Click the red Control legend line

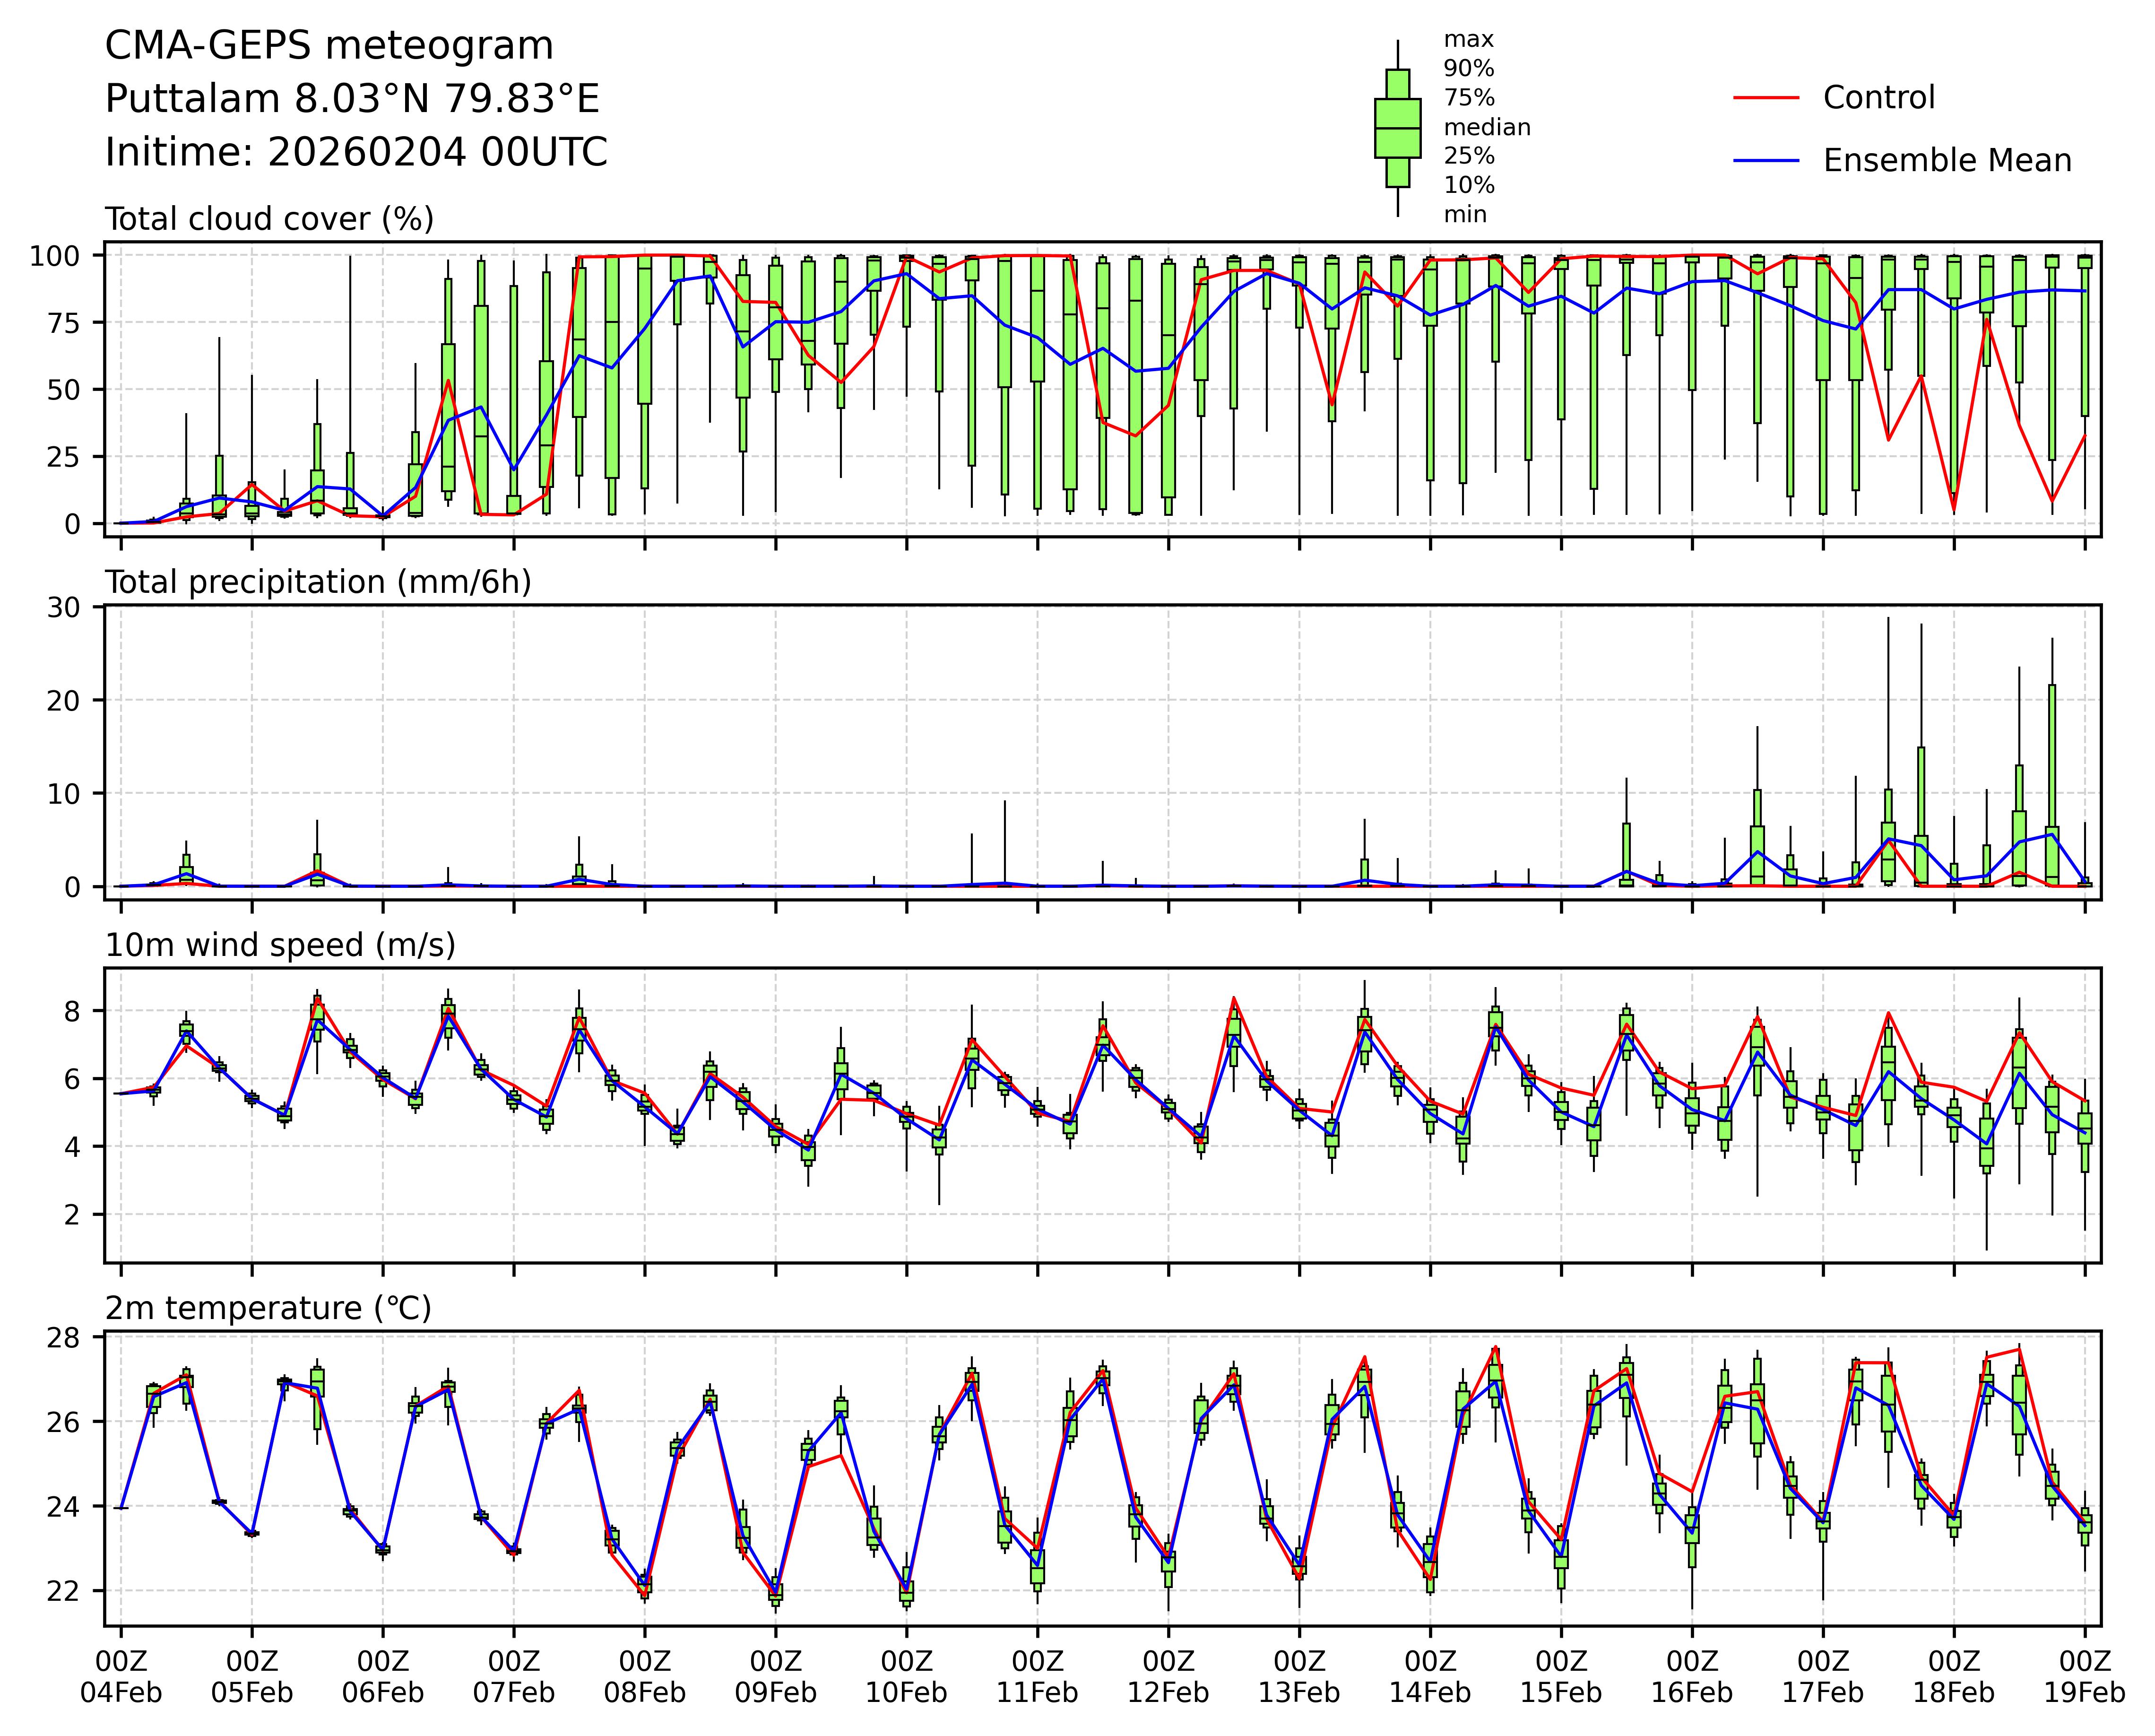[1766, 98]
